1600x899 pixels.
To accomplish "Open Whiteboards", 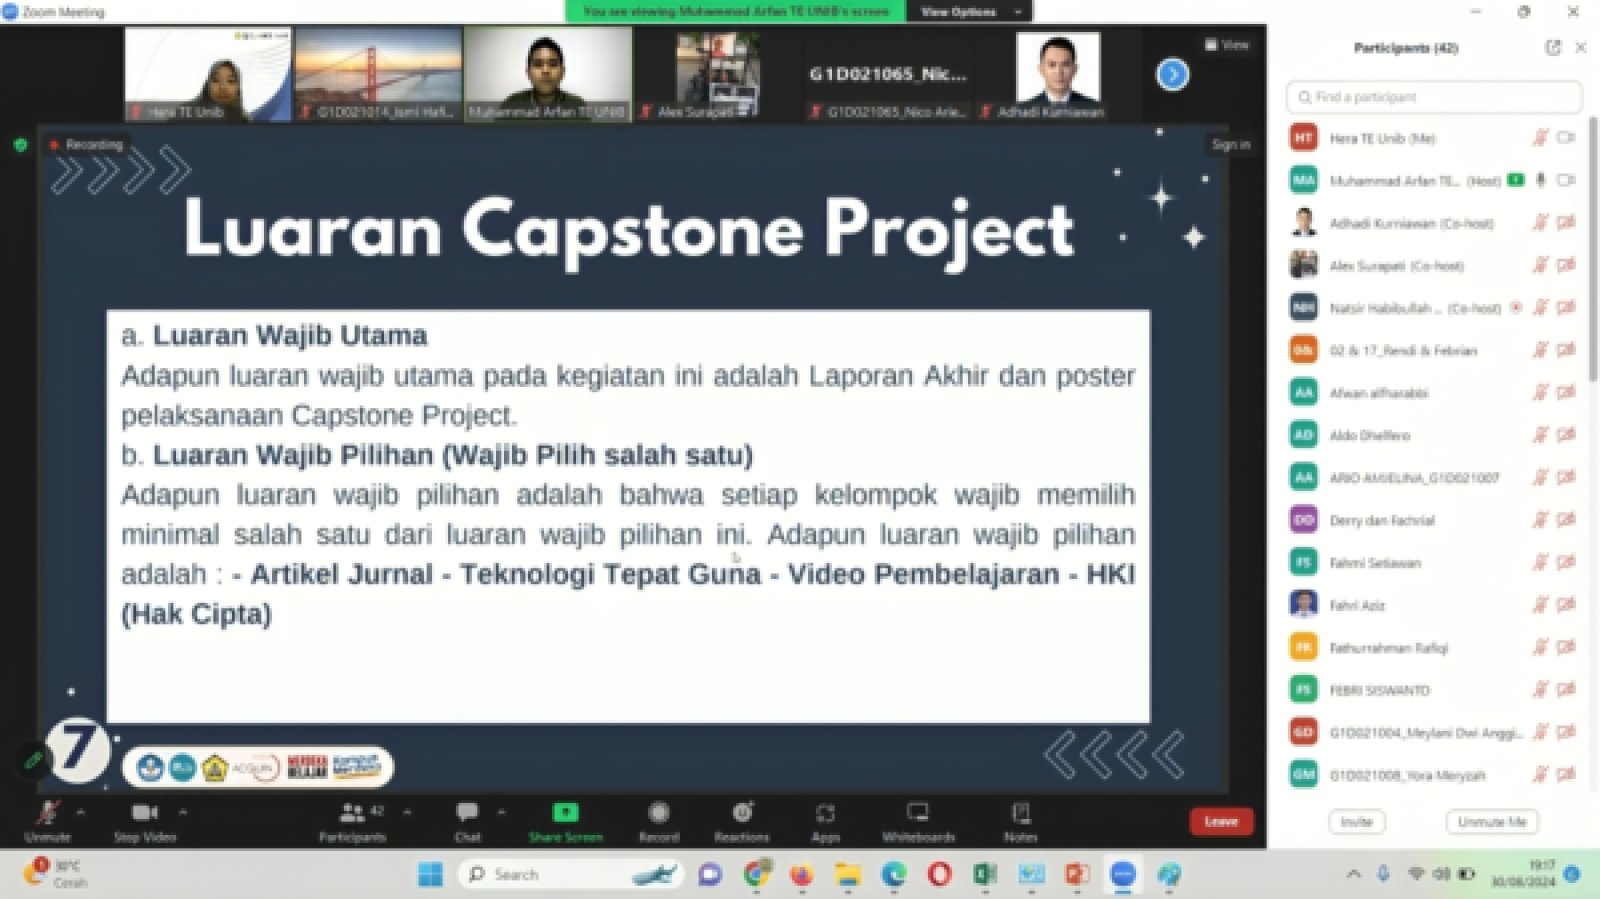I will (x=918, y=821).
